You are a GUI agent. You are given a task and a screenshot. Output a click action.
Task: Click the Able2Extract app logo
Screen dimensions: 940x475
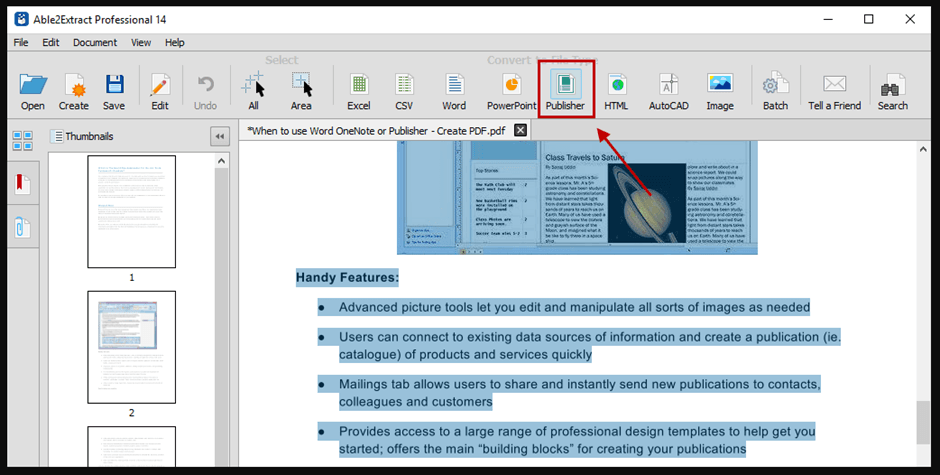pos(22,19)
